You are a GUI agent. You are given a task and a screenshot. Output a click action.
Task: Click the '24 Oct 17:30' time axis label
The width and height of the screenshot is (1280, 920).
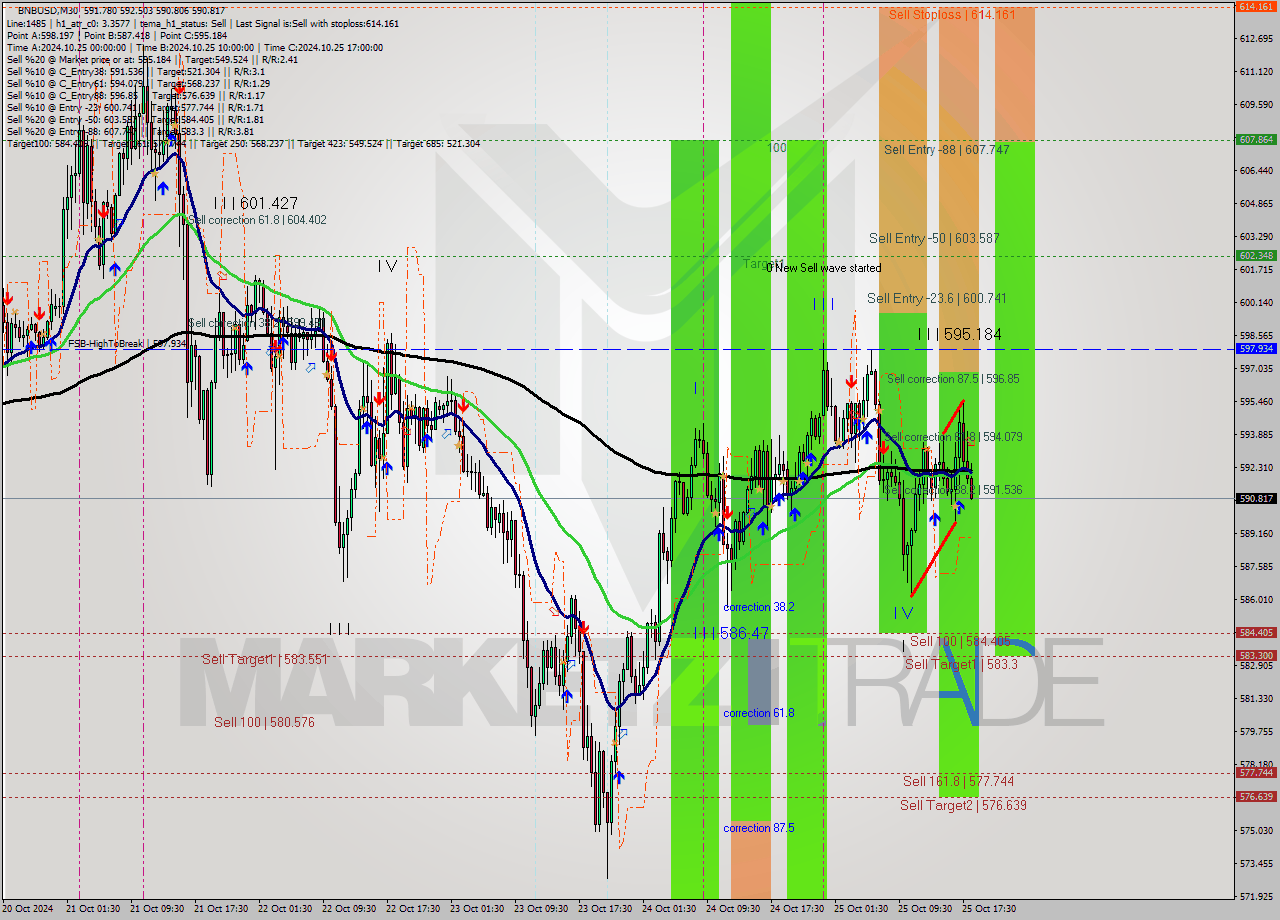tap(796, 909)
